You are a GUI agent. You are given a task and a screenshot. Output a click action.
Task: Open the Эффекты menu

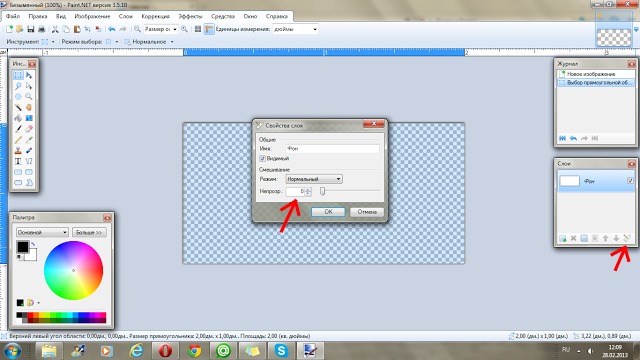[190, 16]
